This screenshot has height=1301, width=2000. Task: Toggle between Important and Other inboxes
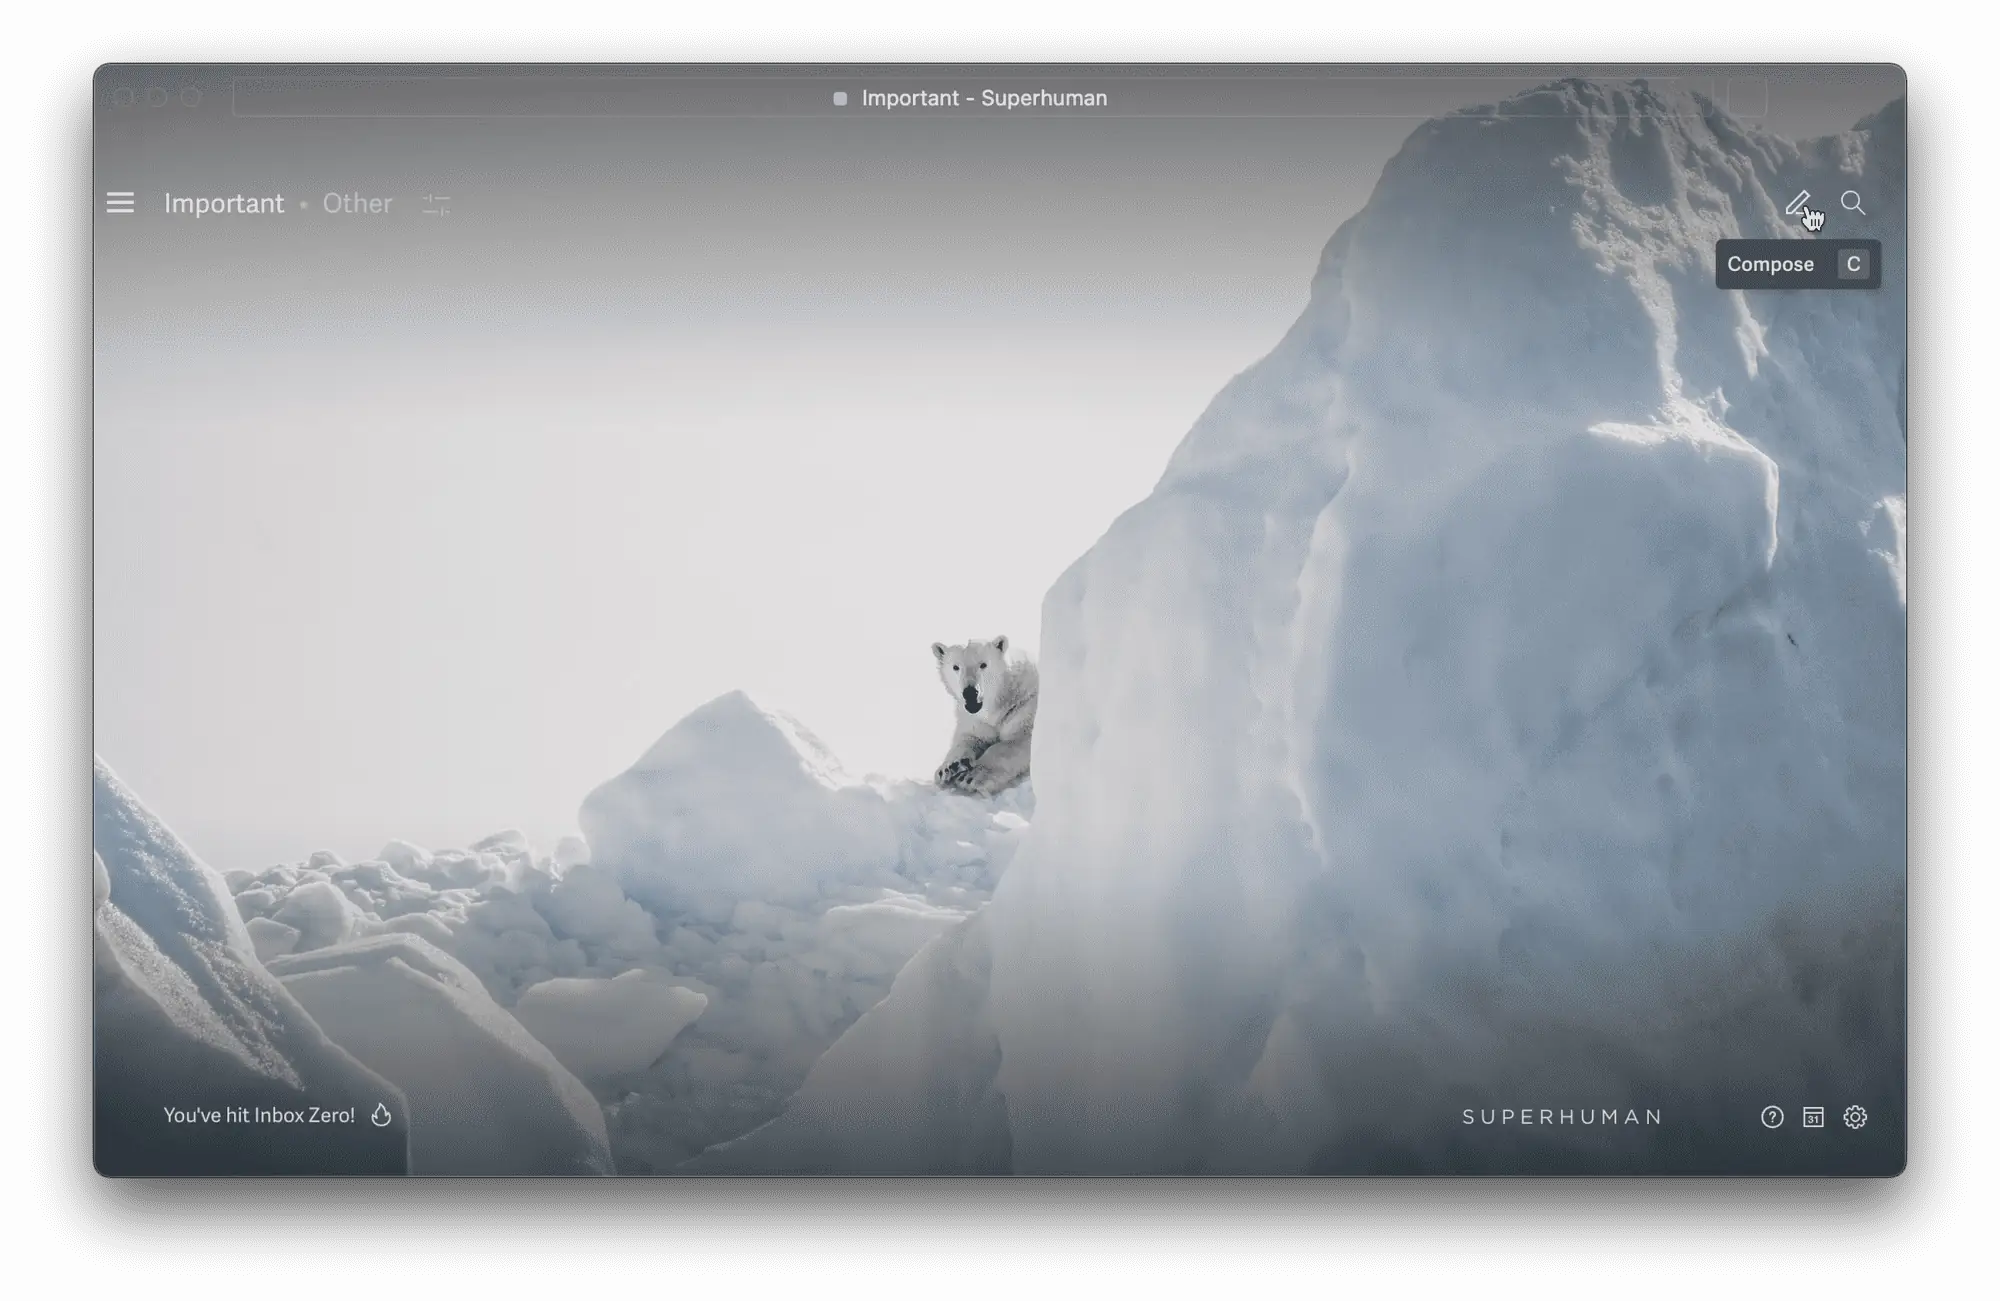(x=356, y=203)
